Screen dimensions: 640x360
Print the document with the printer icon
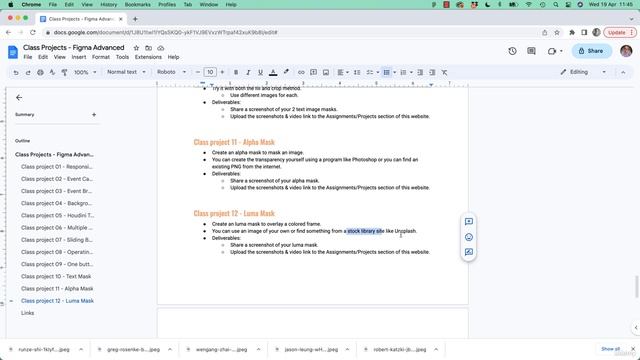pyautogui.click(x=40, y=72)
